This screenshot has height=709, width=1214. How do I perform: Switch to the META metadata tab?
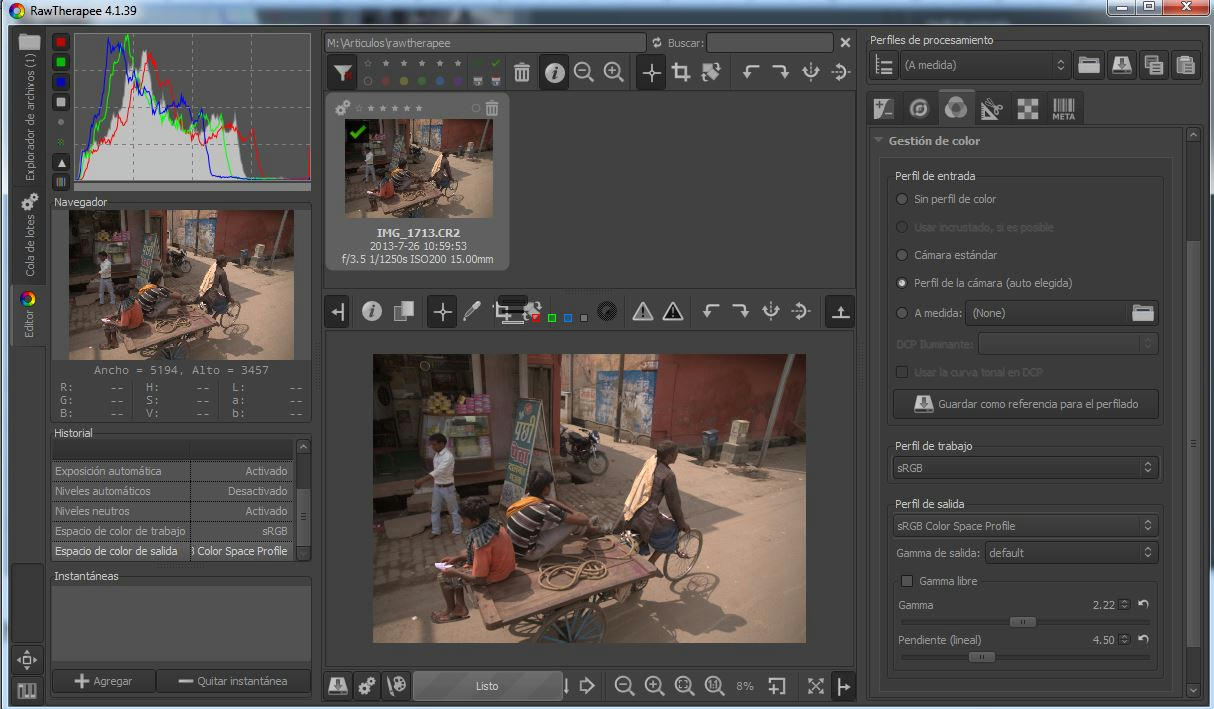click(1063, 109)
